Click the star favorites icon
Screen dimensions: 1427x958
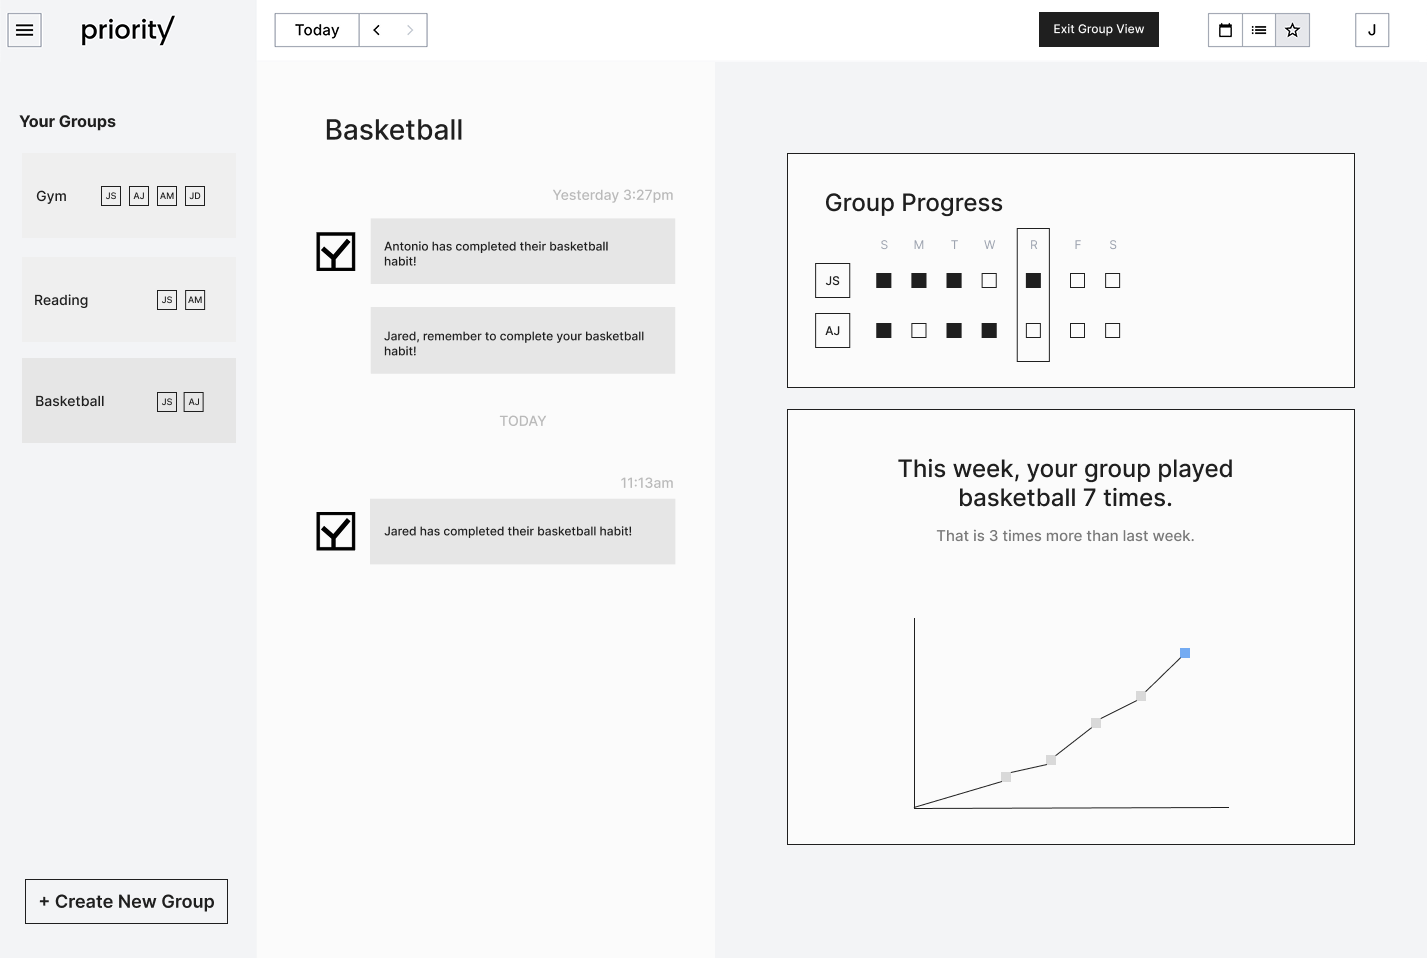(x=1292, y=30)
